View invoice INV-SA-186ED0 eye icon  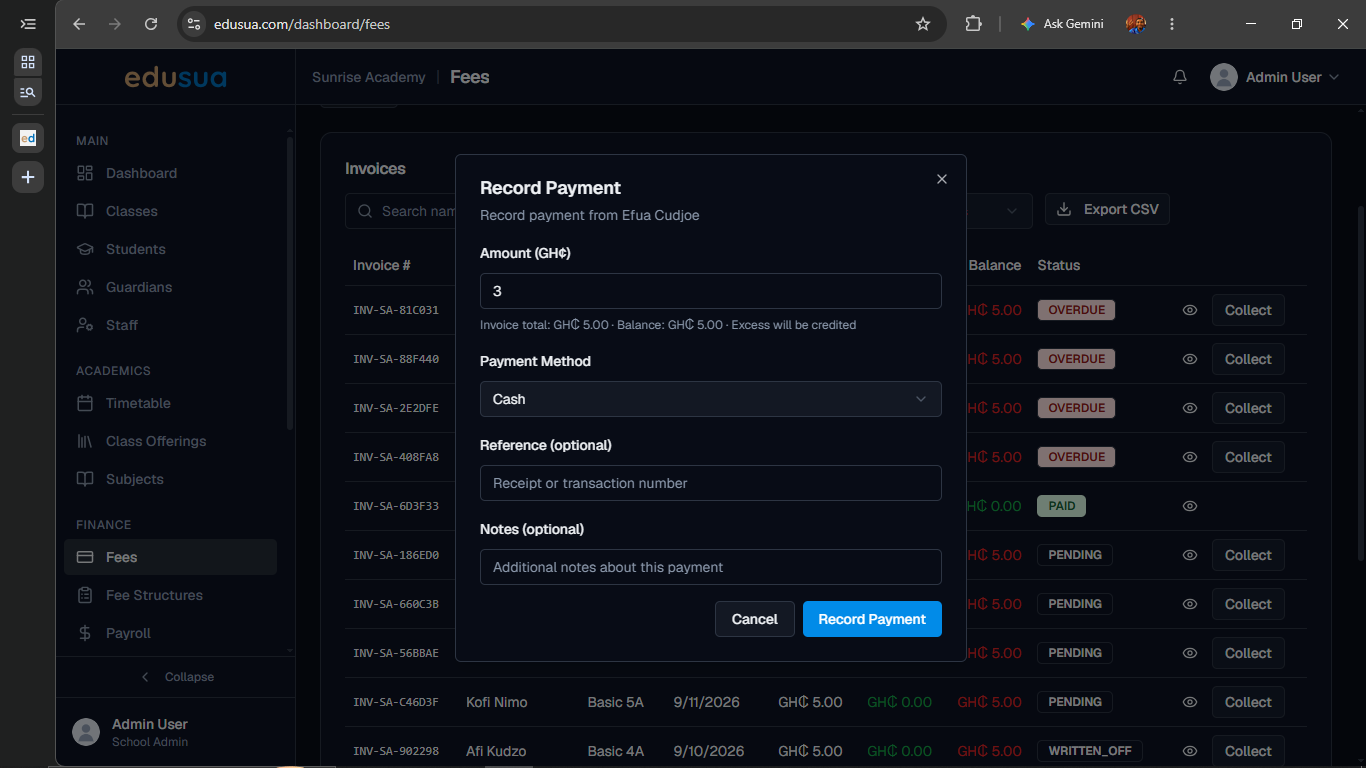click(1190, 555)
